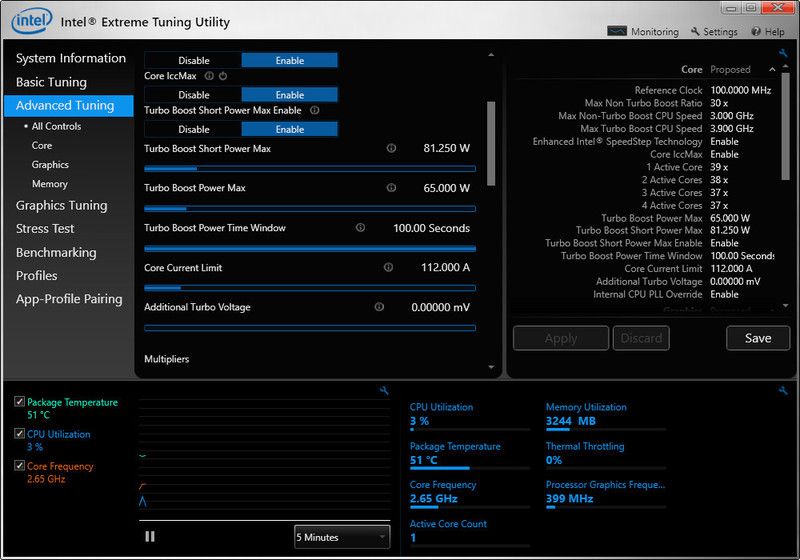Click wrench icon in the statistics panel

(783, 391)
